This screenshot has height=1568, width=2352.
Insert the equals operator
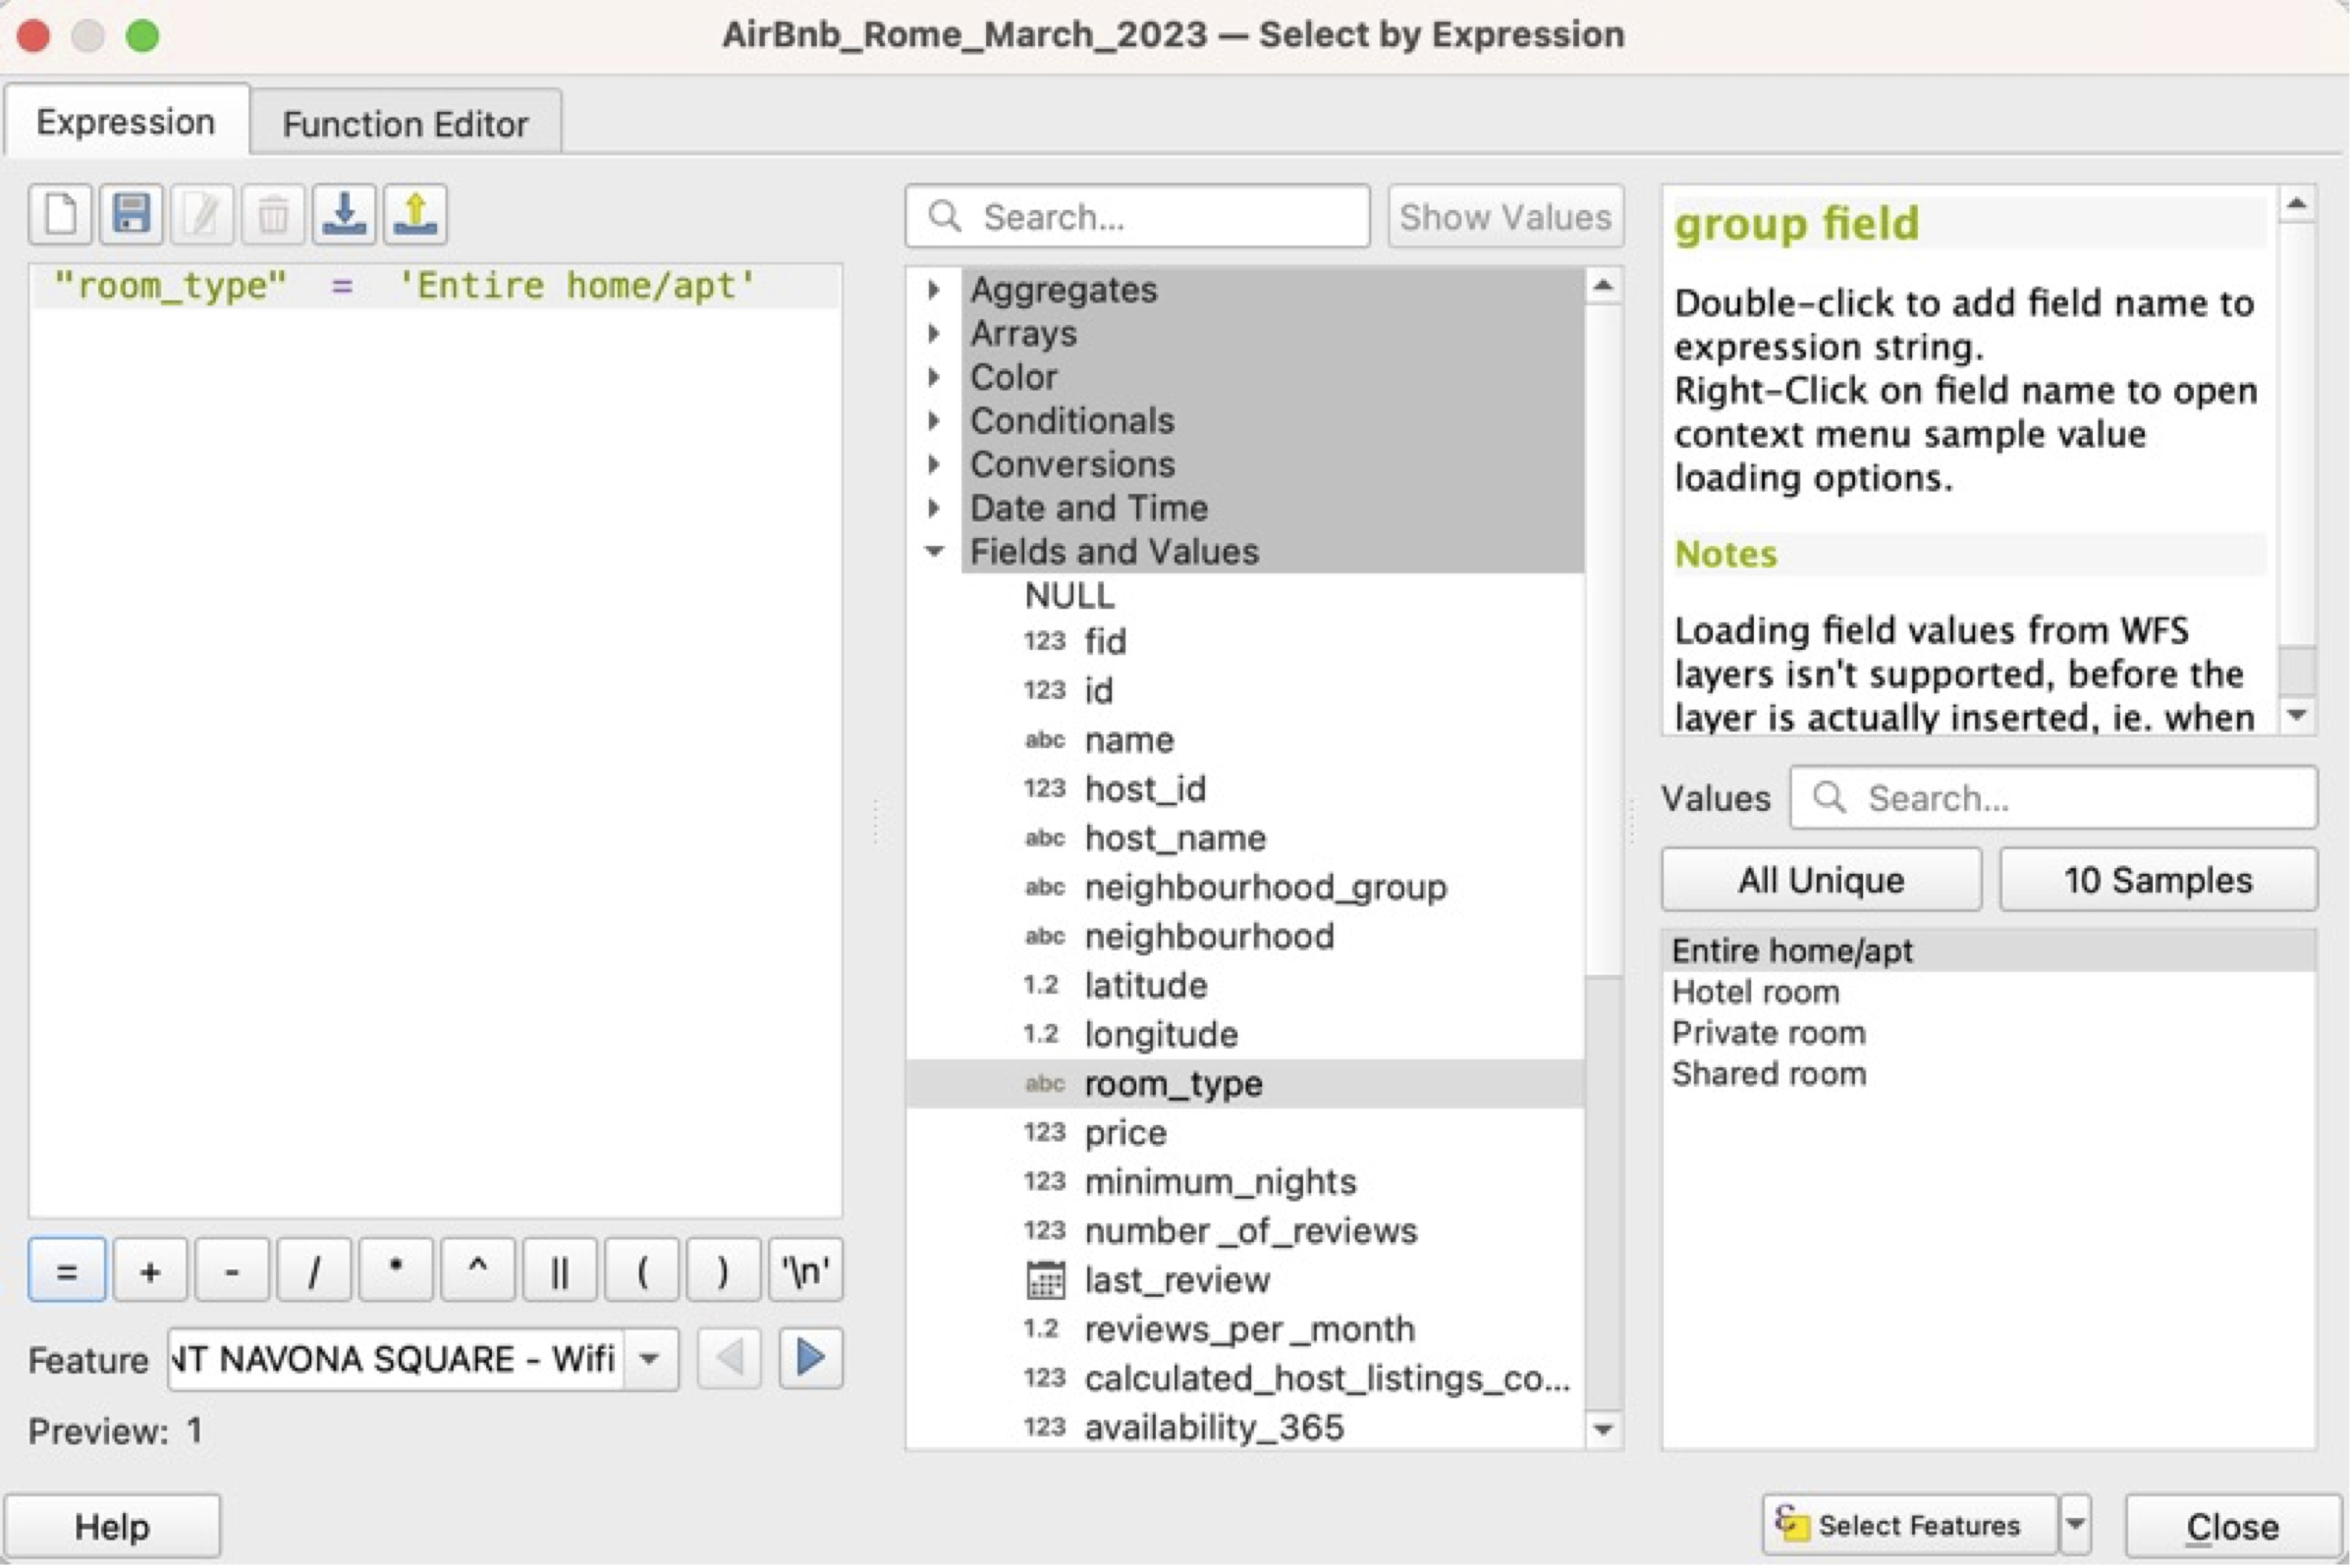(67, 1271)
